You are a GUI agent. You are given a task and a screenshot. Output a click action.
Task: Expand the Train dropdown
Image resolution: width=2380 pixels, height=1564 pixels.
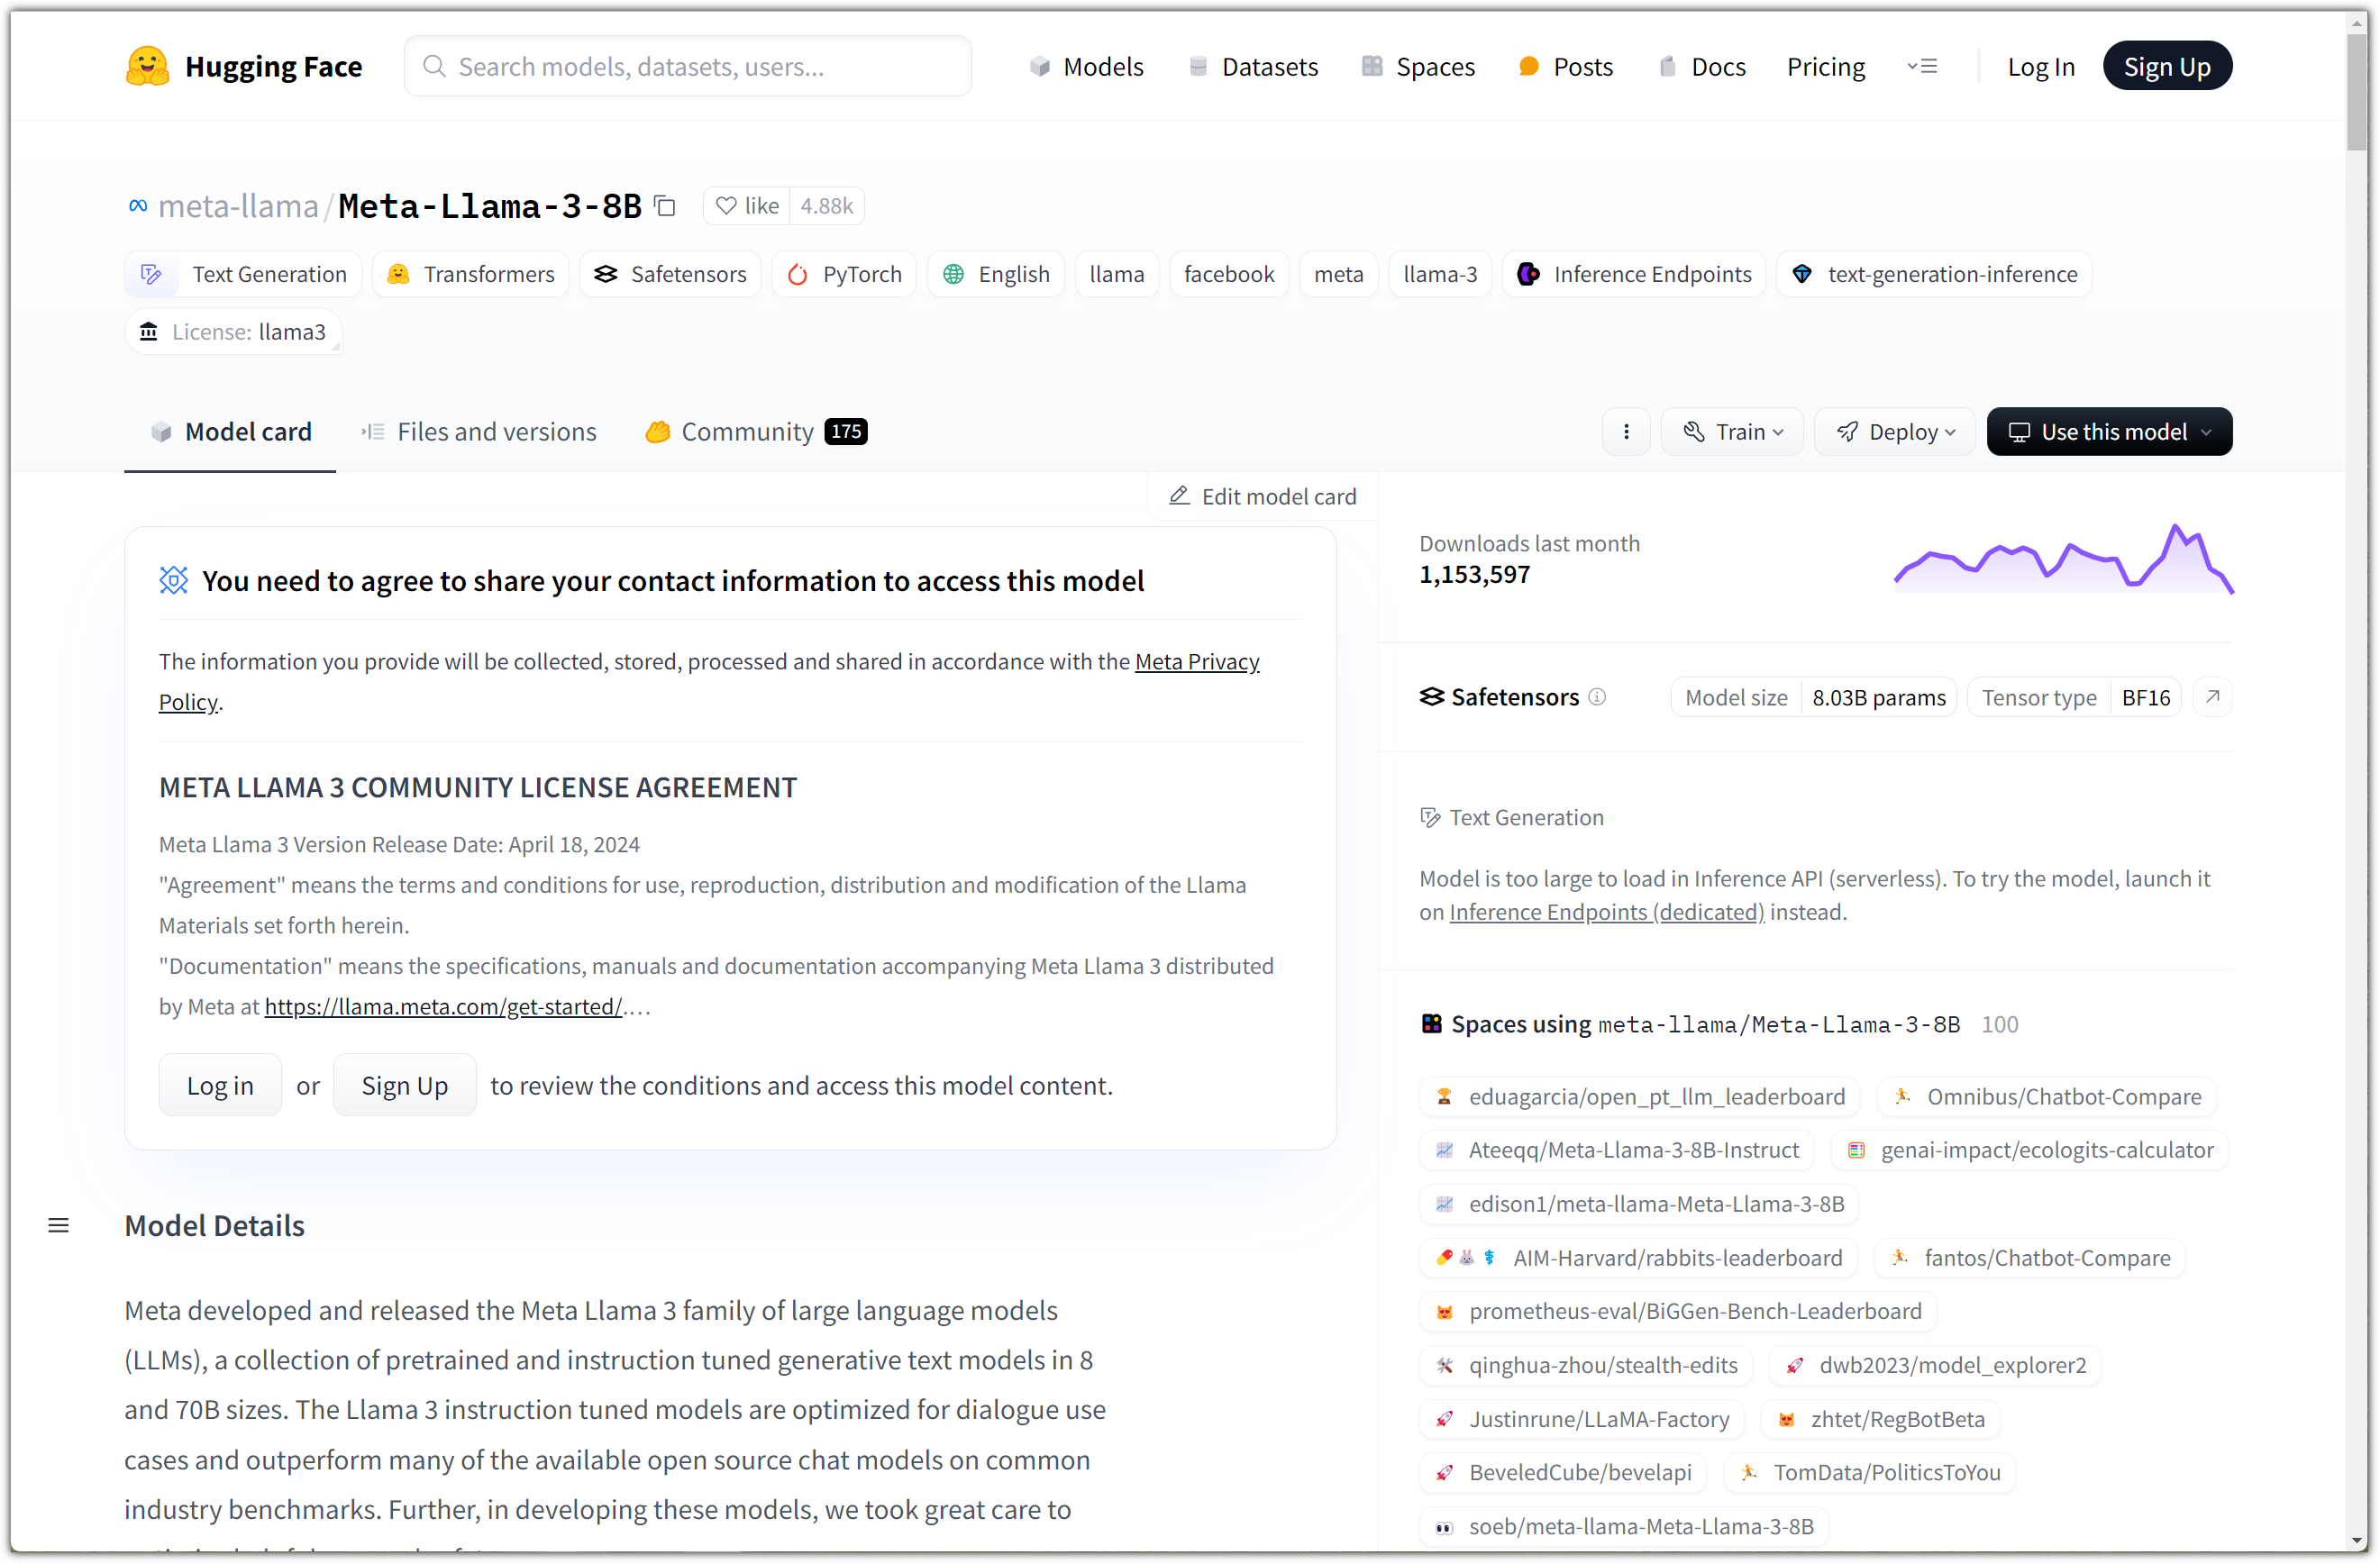(x=1732, y=432)
